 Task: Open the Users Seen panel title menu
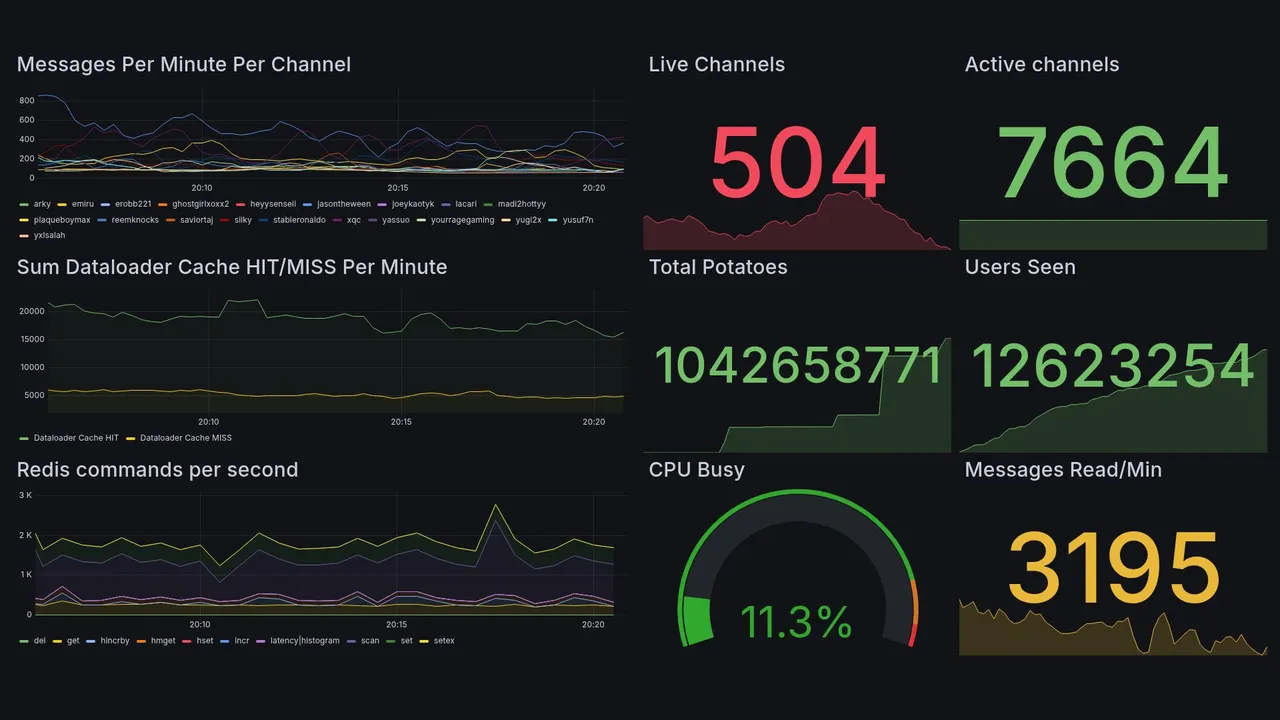pyautogui.click(x=1020, y=267)
